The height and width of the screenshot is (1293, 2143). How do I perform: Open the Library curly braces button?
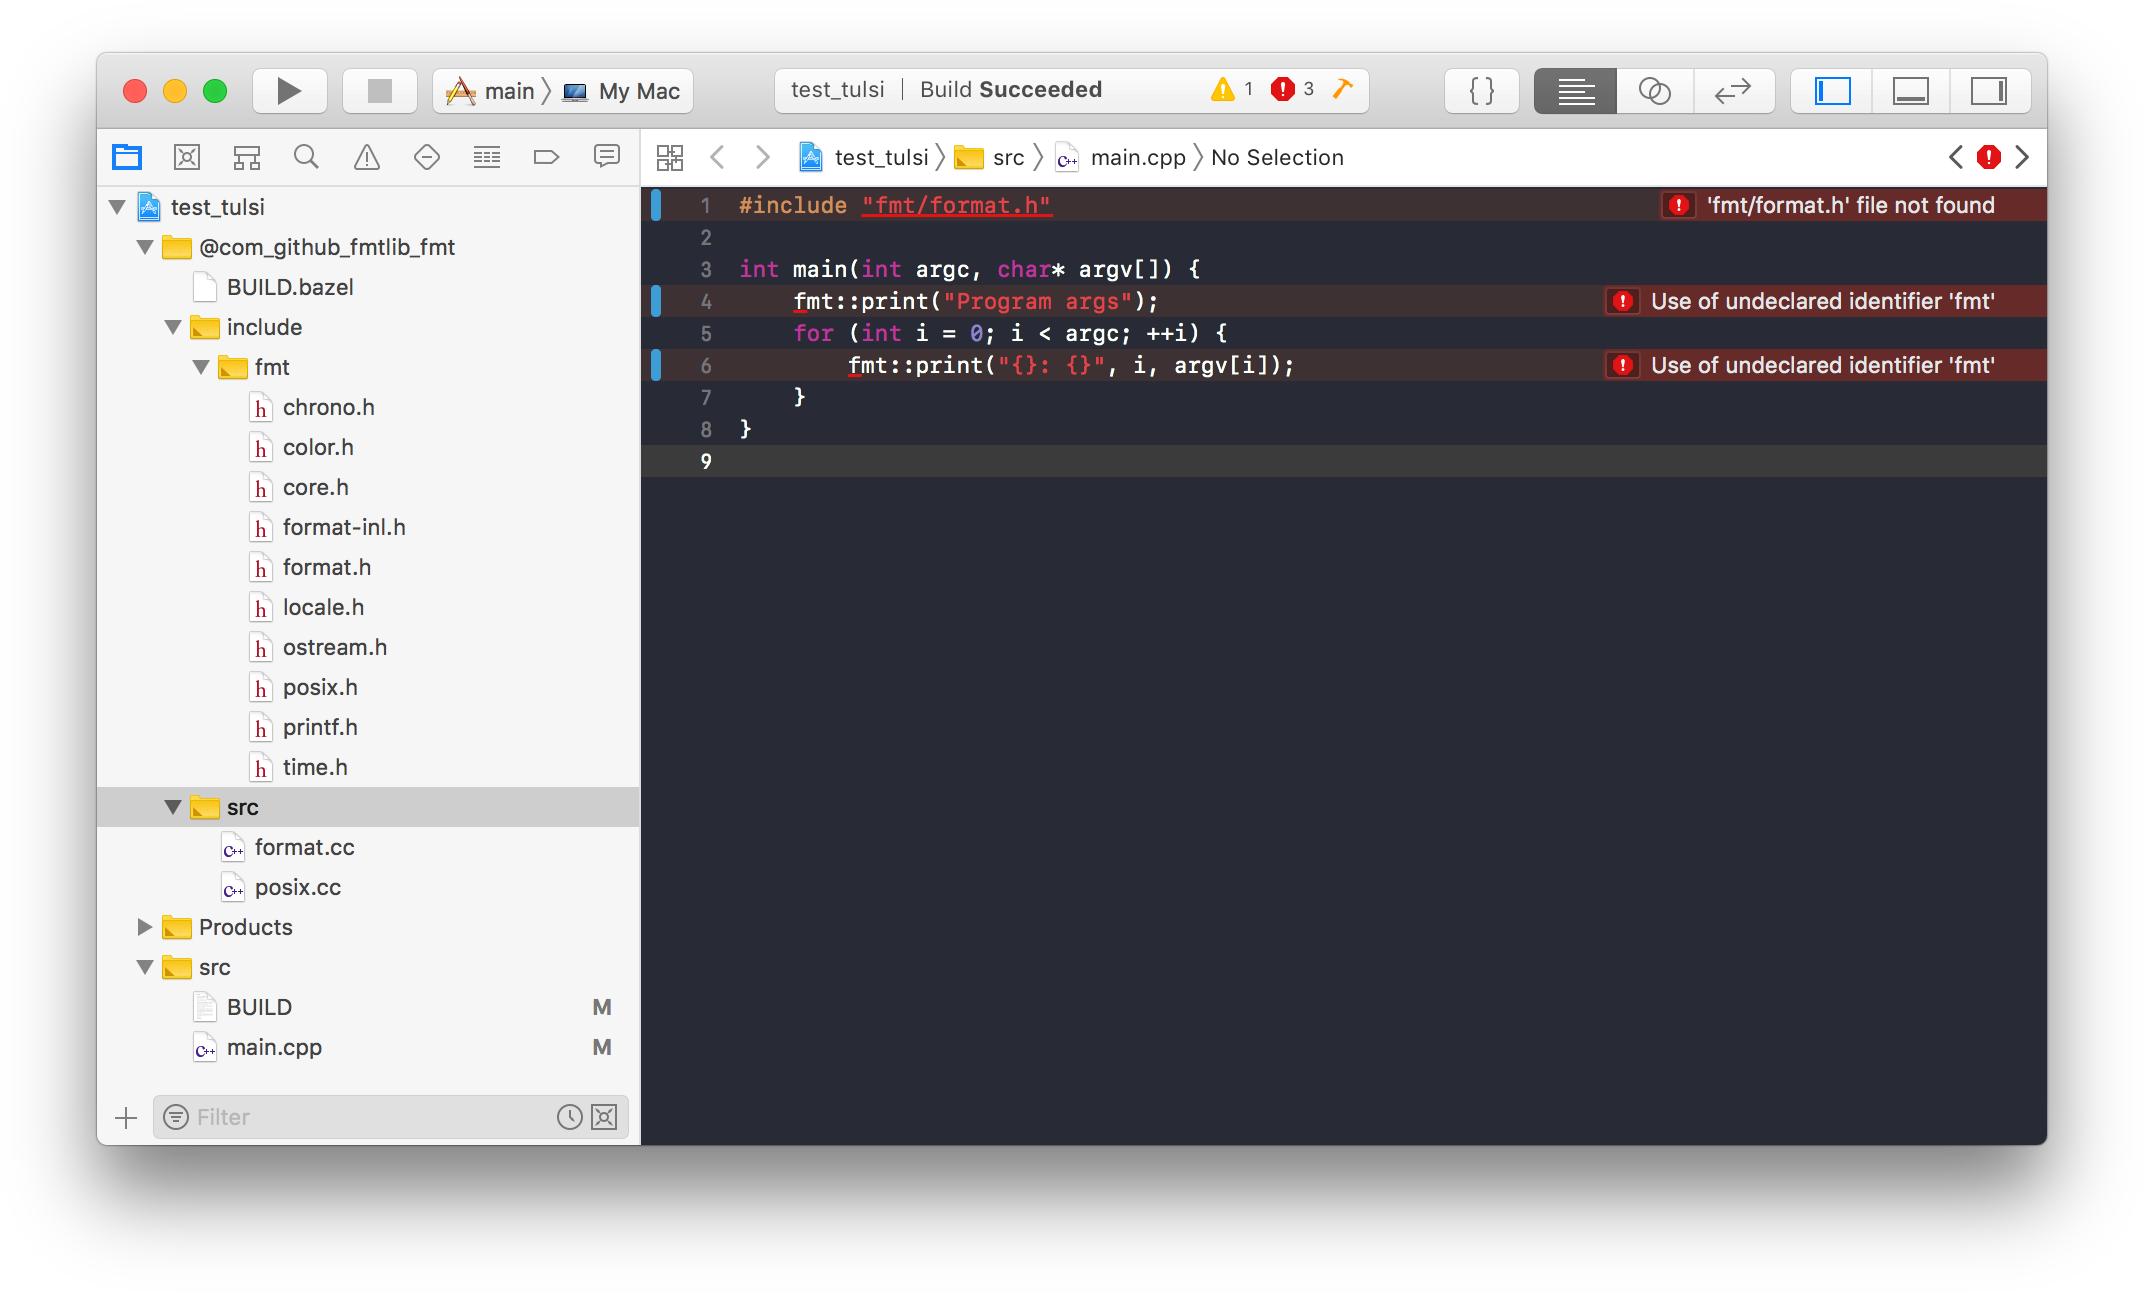coord(1481,91)
